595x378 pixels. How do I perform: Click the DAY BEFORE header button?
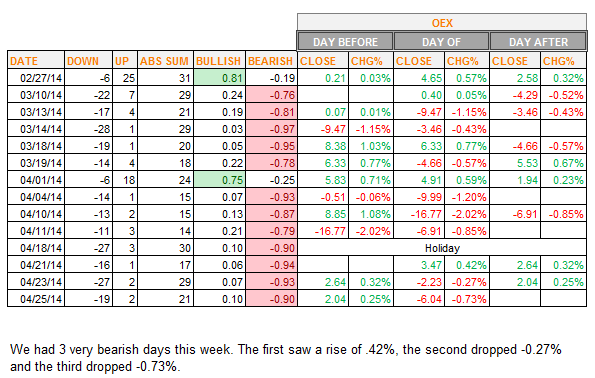(x=345, y=41)
